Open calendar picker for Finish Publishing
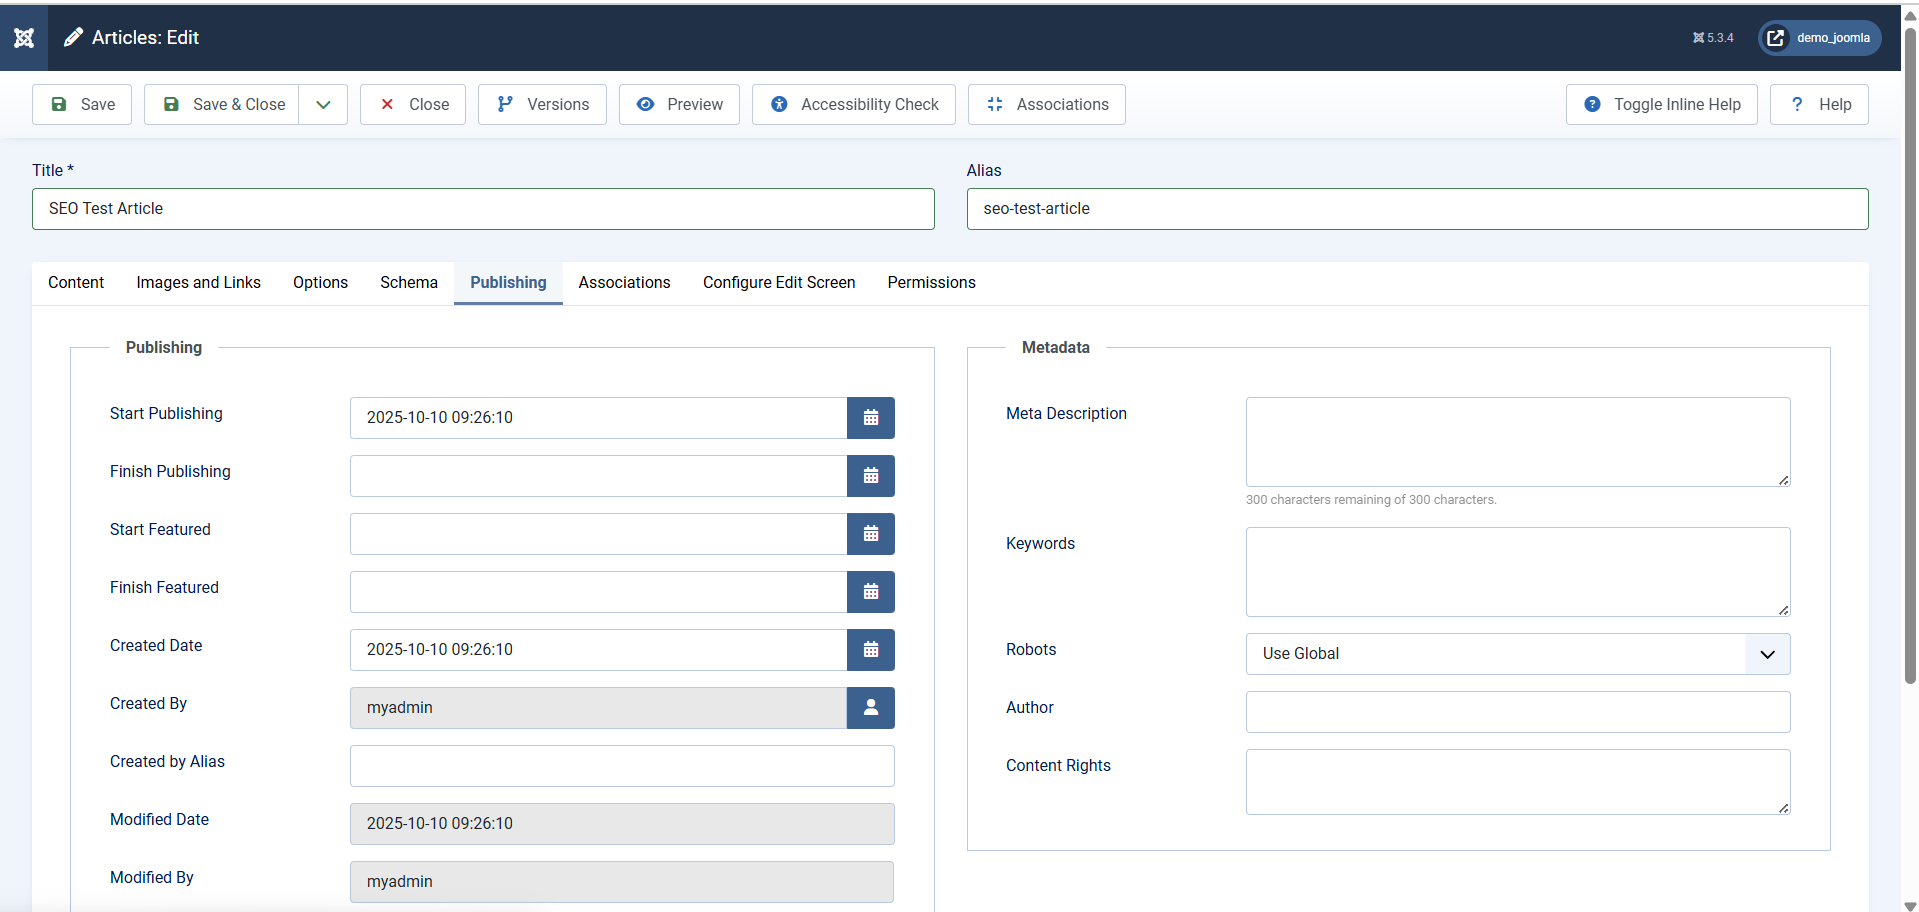Screen dimensions: 1919x912 point(870,476)
